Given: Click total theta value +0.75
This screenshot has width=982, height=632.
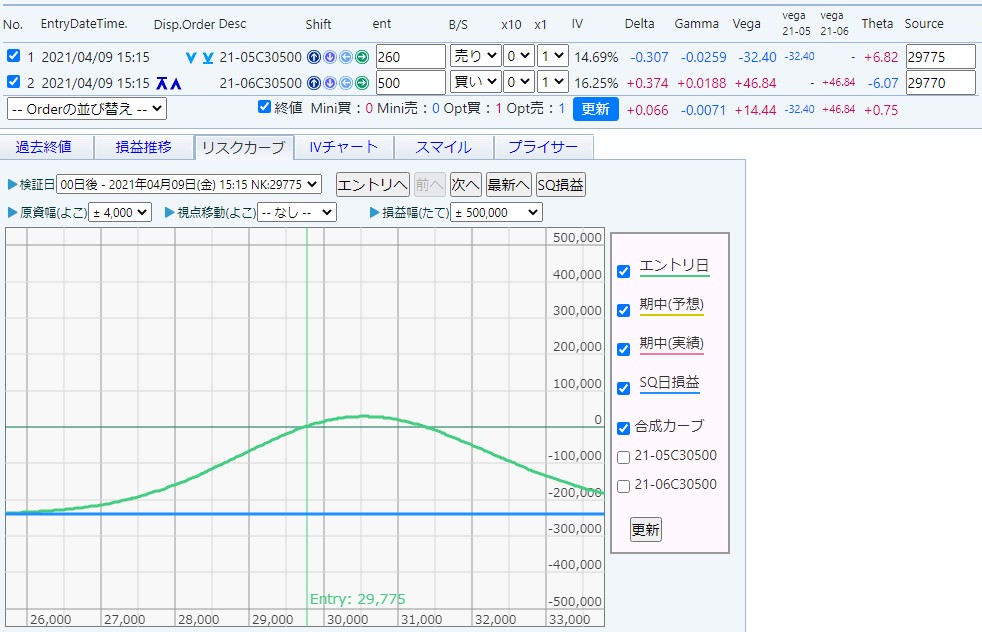Looking at the screenshot, I should pos(881,110).
